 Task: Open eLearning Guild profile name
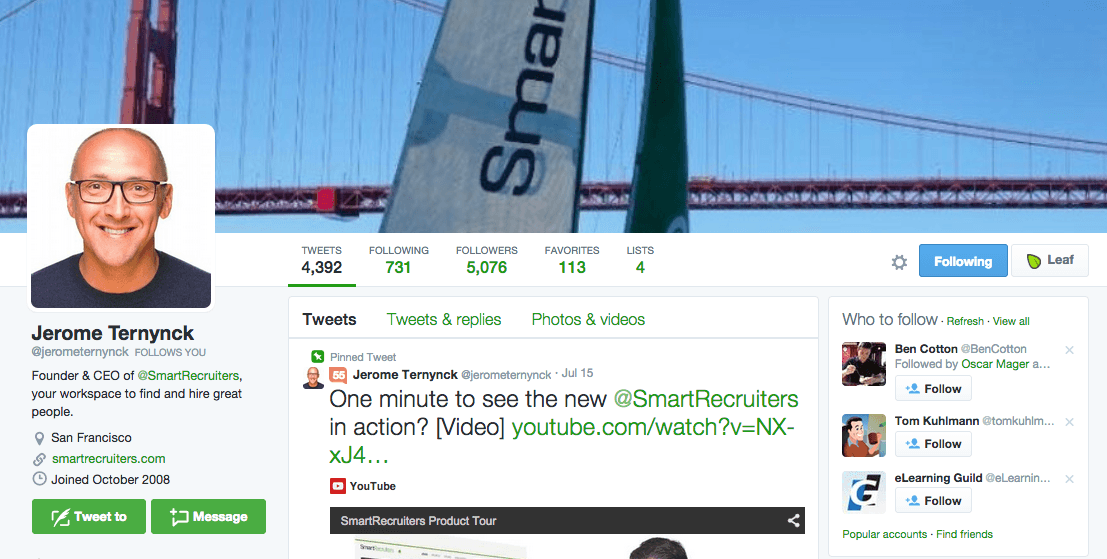point(938,478)
